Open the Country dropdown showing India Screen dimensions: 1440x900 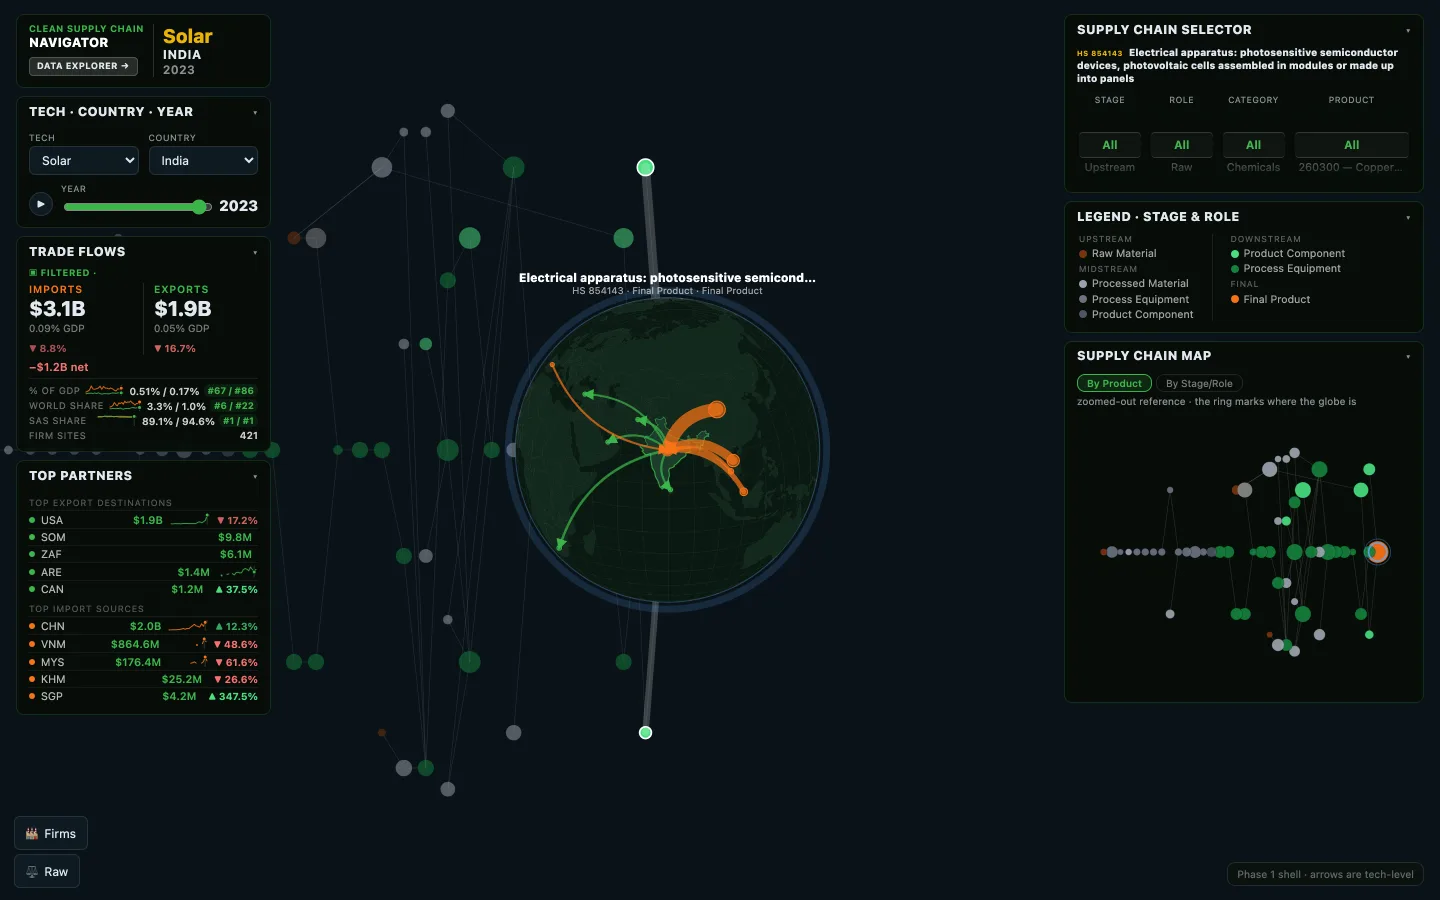(x=203, y=161)
